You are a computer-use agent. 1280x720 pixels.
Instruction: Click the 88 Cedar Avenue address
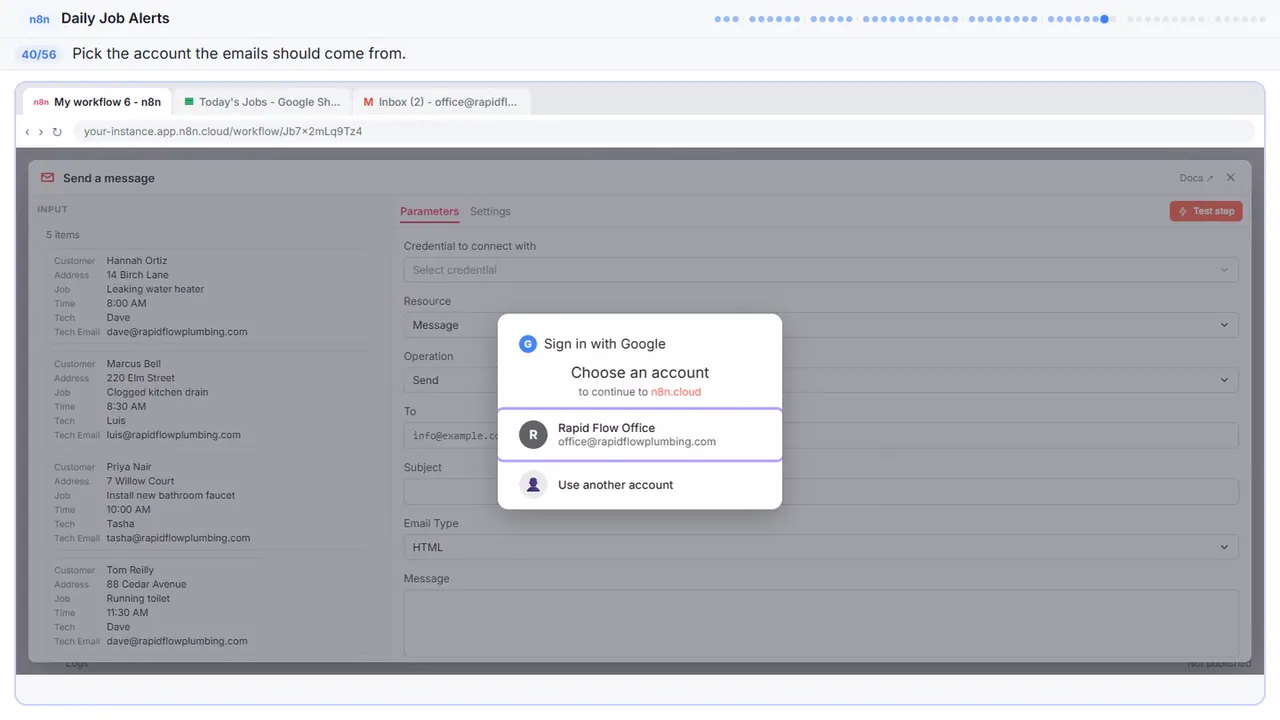point(147,584)
